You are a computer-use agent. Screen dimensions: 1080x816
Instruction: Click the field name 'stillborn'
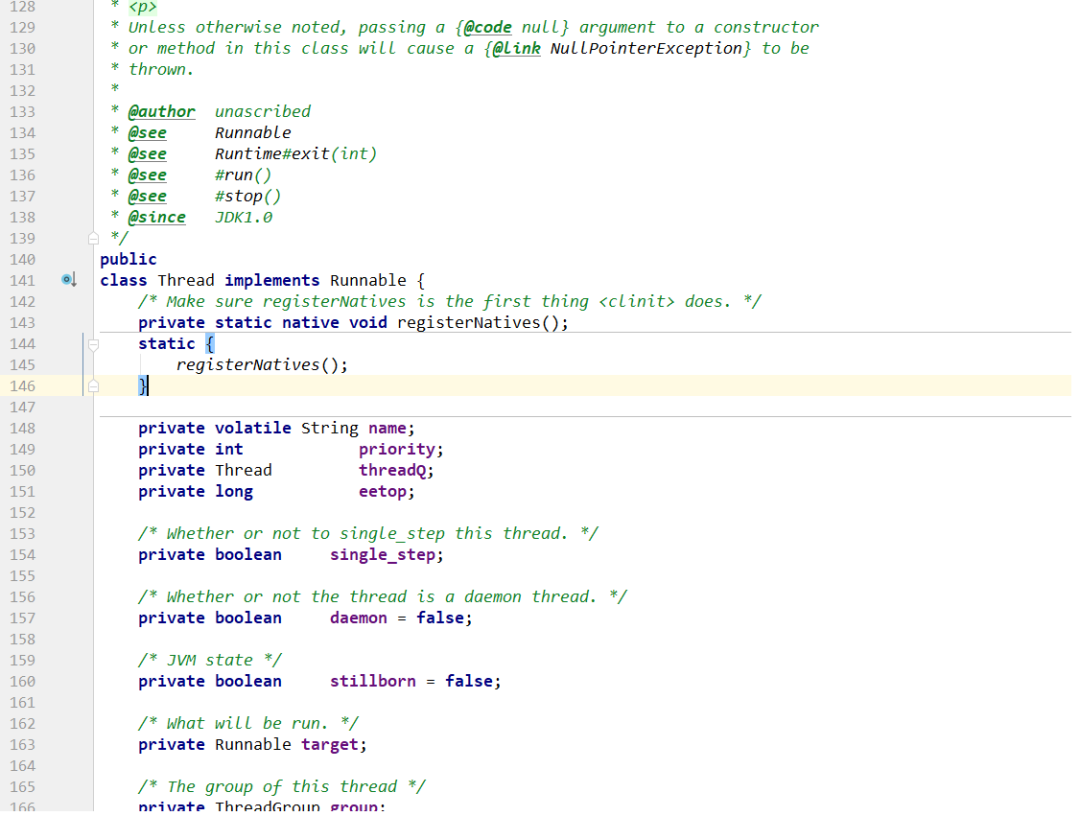pyautogui.click(x=373, y=682)
